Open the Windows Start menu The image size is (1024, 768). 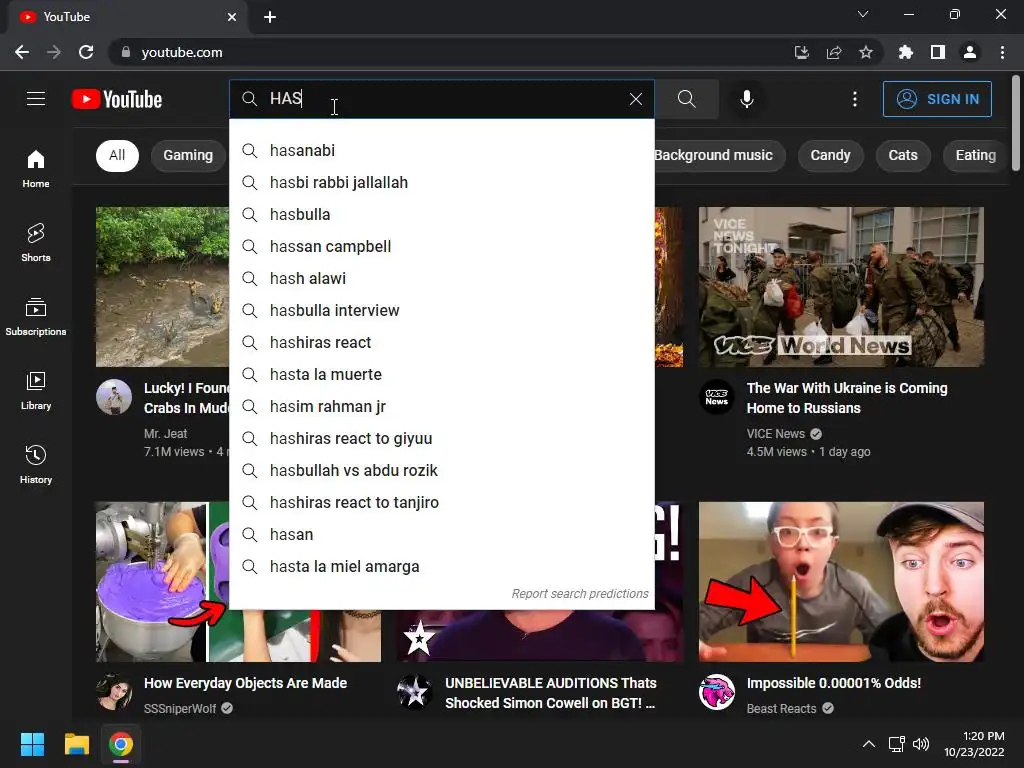coord(32,744)
